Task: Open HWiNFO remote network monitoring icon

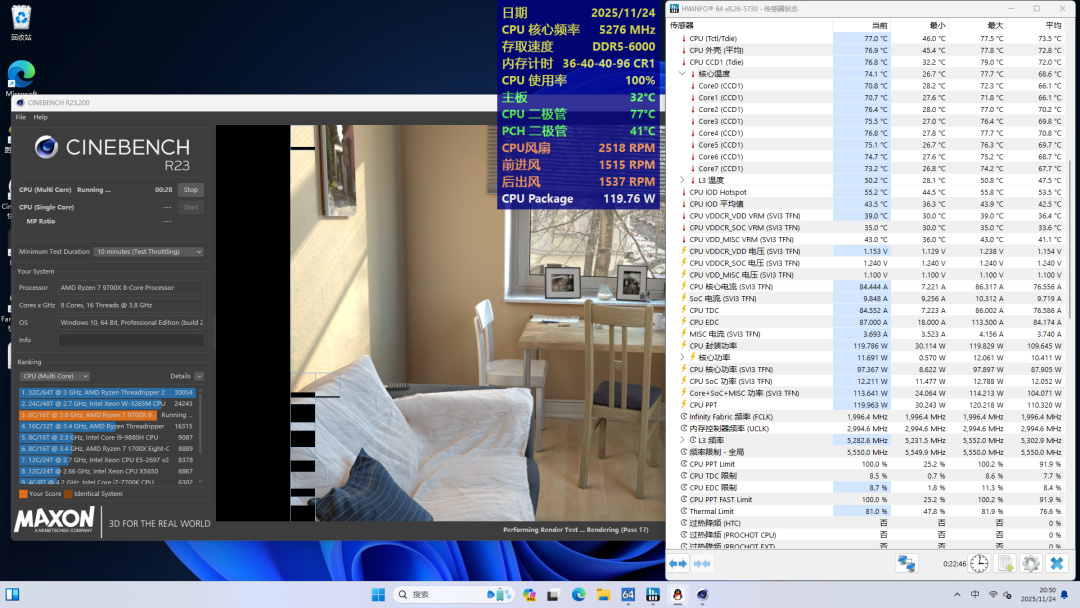Action: click(x=906, y=563)
